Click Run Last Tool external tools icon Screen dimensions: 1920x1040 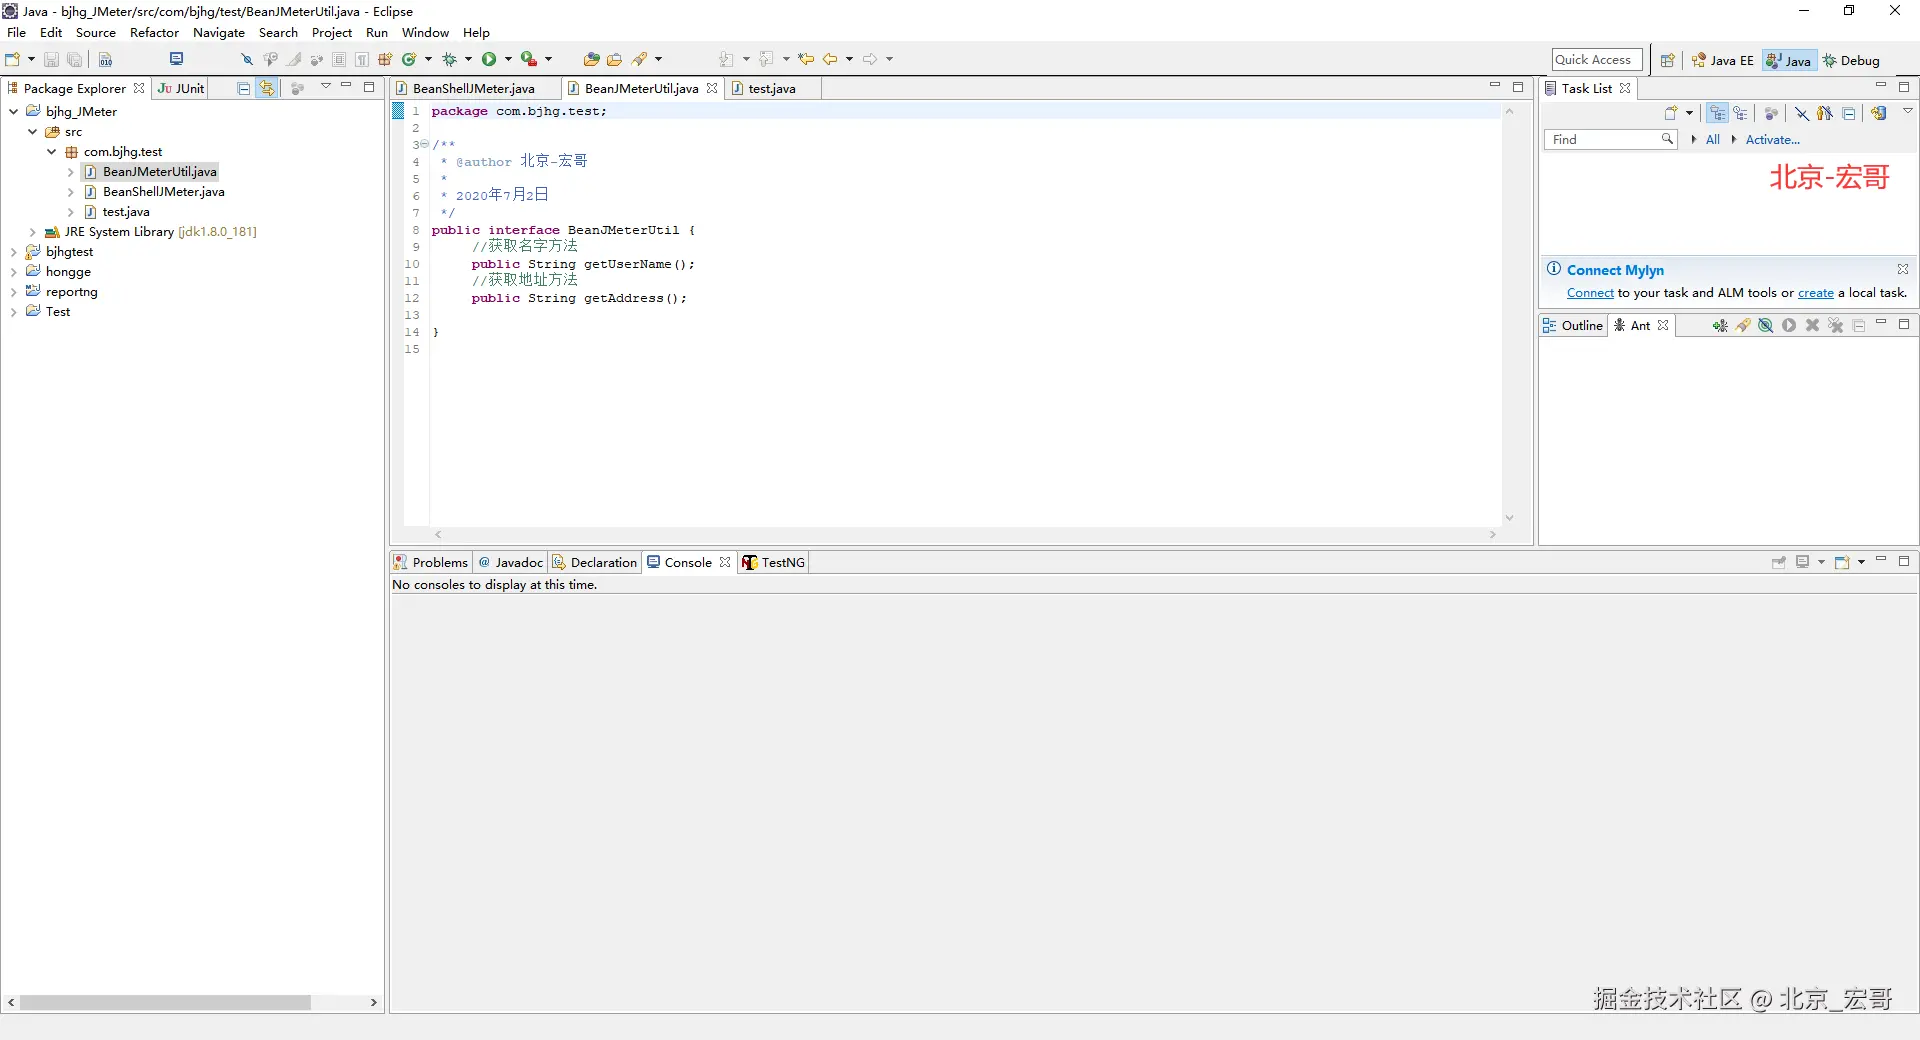(x=529, y=59)
